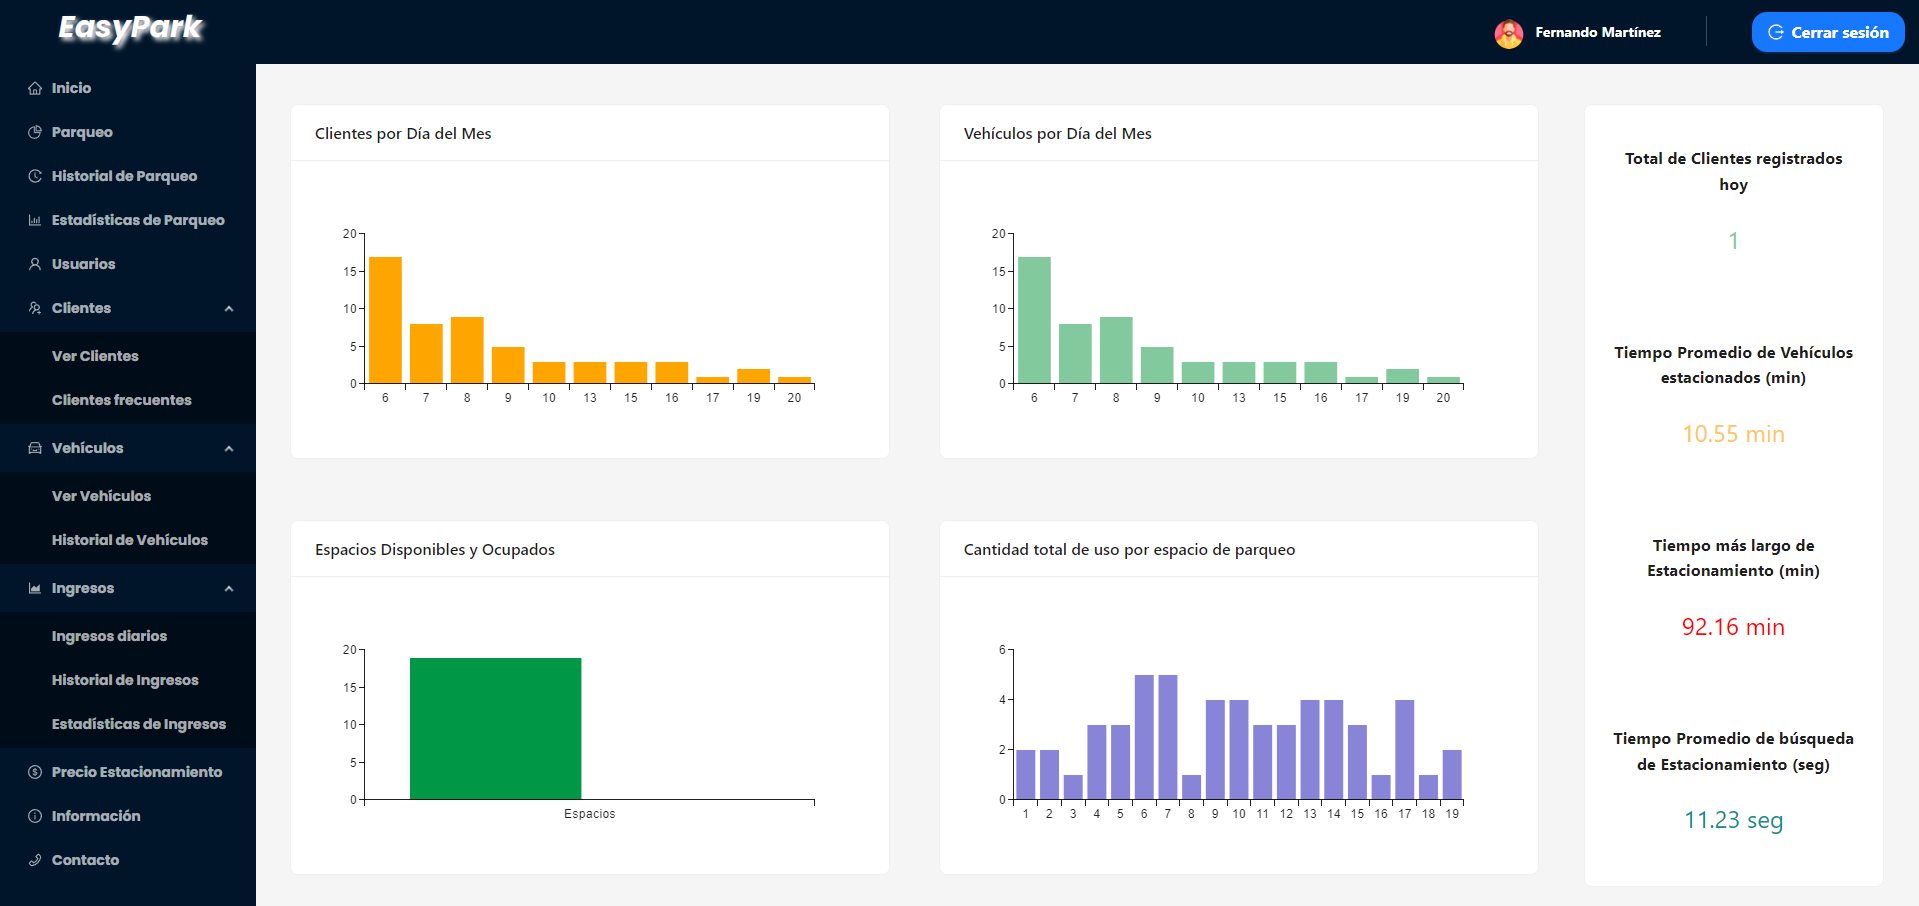Image resolution: width=1919 pixels, height=906 pixels.
Task: Click the Información info circle icon
Action: point(35,816)
